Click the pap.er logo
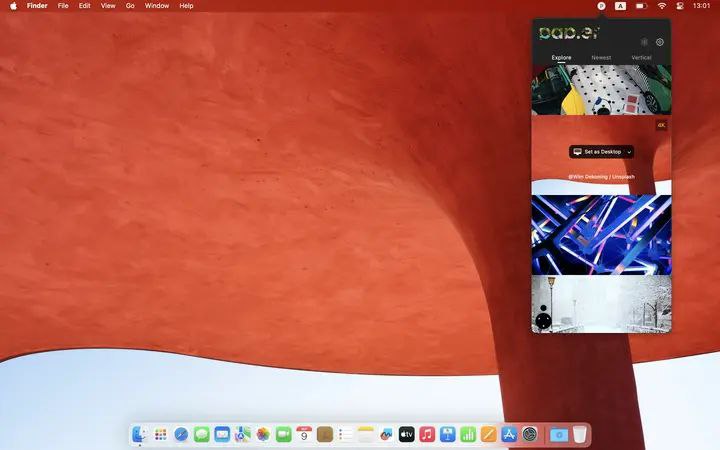The width and height of the screenshot is (720, 450). click(569, 33)
